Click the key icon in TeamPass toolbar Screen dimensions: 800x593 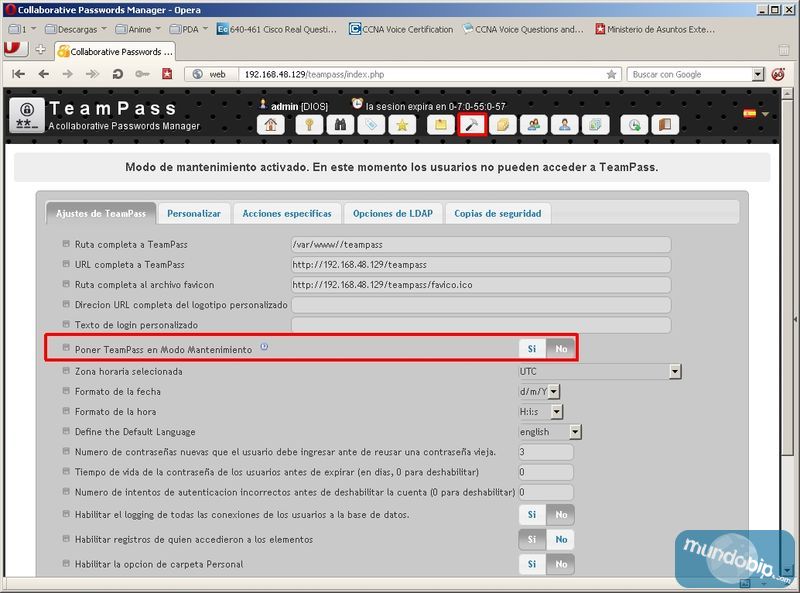(309, 125)
